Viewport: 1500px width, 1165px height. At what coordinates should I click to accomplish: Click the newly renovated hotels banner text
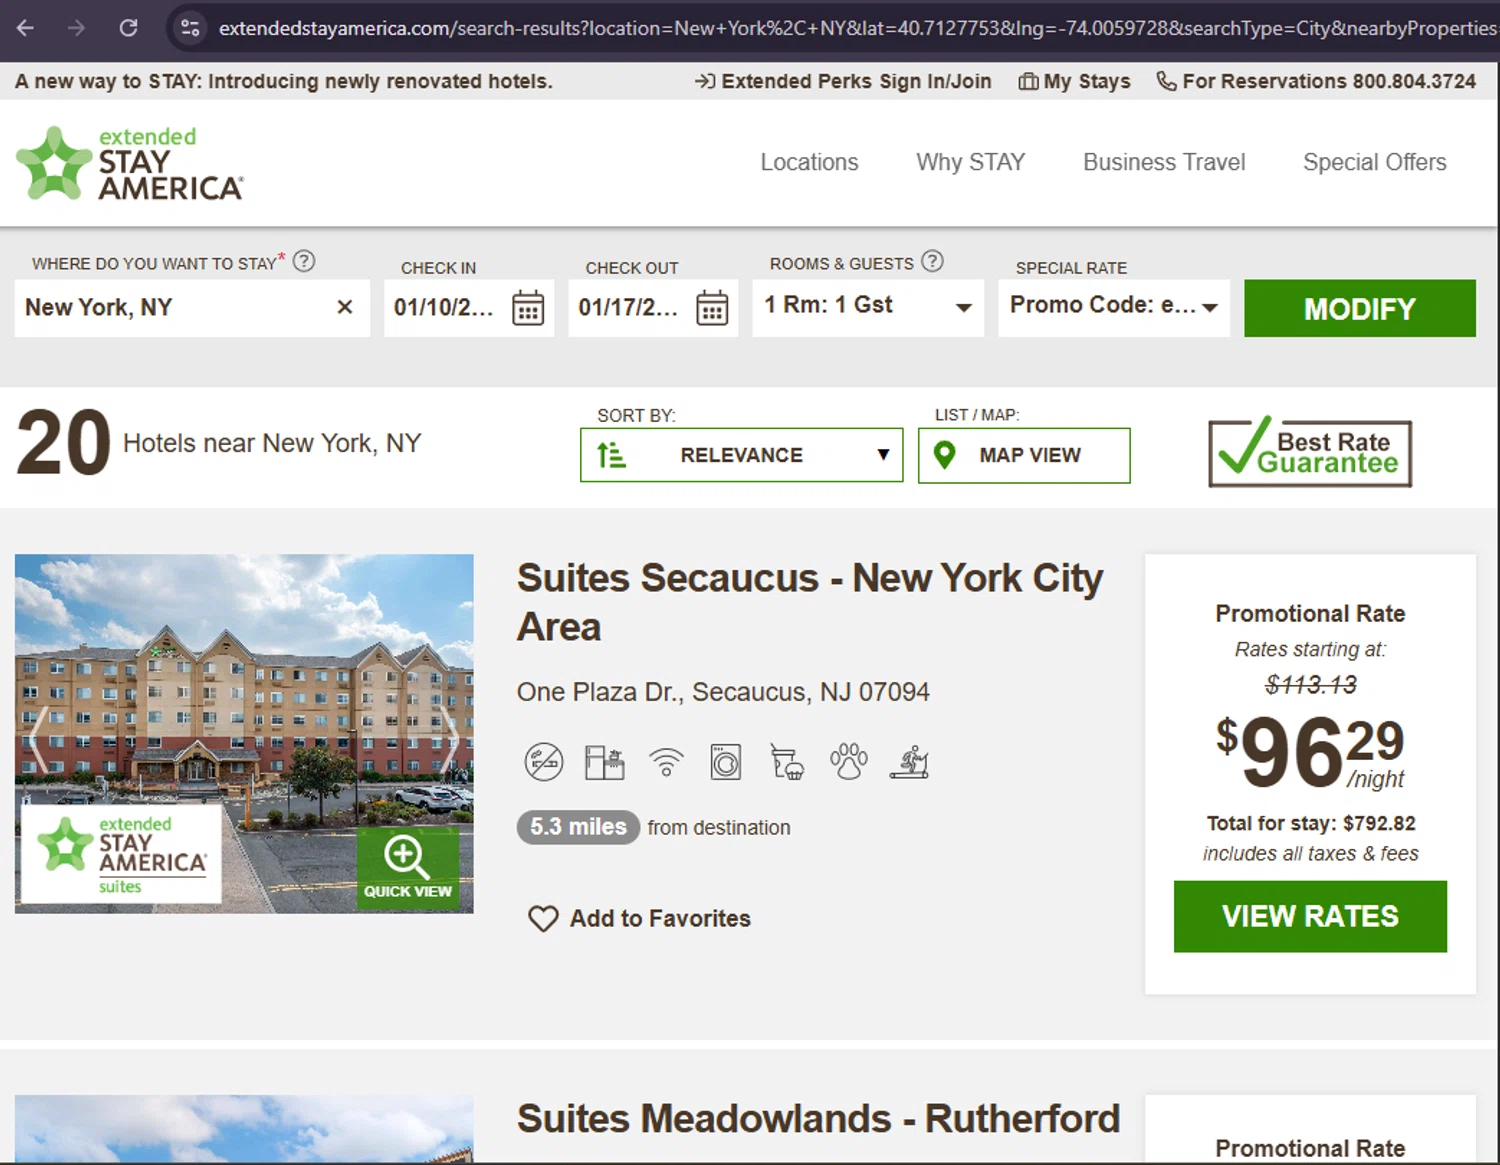tap(283, 81)
